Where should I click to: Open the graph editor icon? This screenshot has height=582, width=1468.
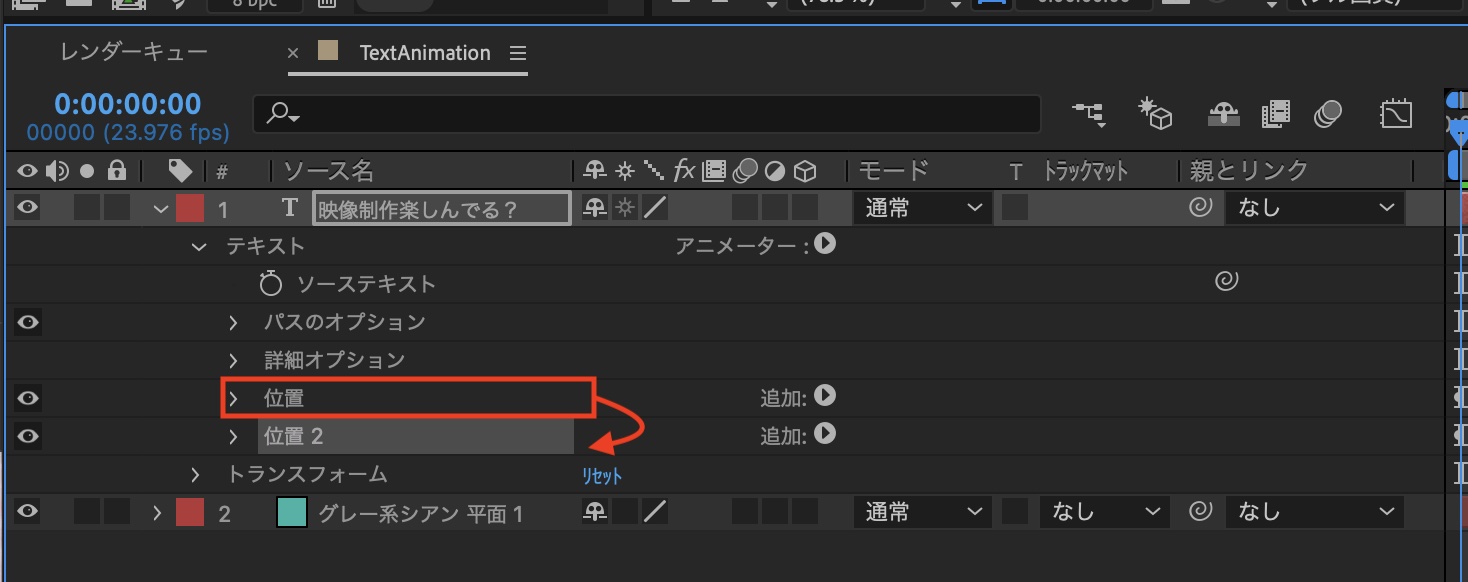1396,114
